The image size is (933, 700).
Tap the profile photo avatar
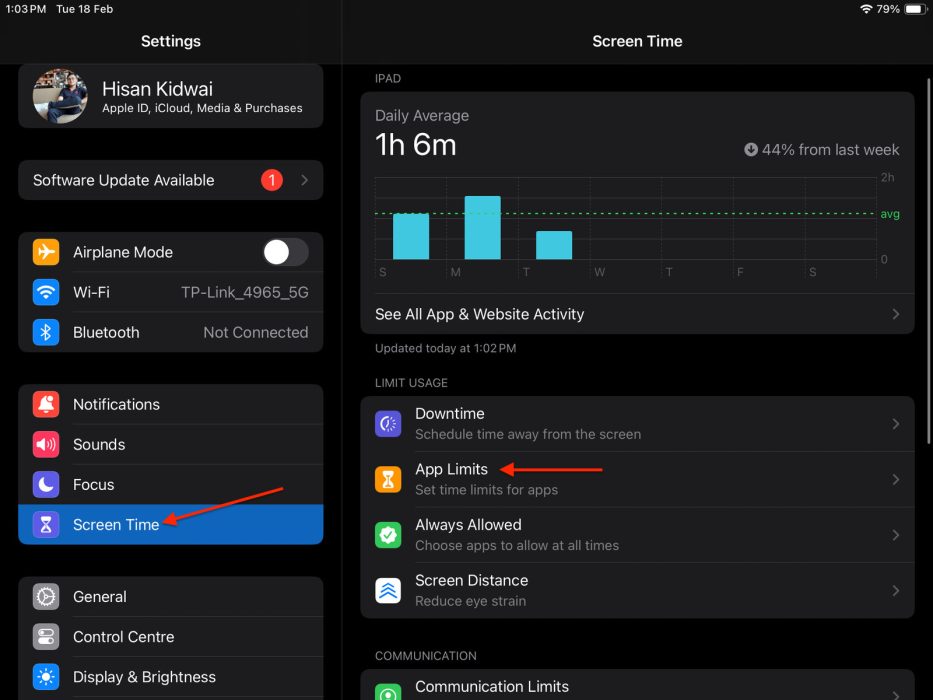pos(60,96)
